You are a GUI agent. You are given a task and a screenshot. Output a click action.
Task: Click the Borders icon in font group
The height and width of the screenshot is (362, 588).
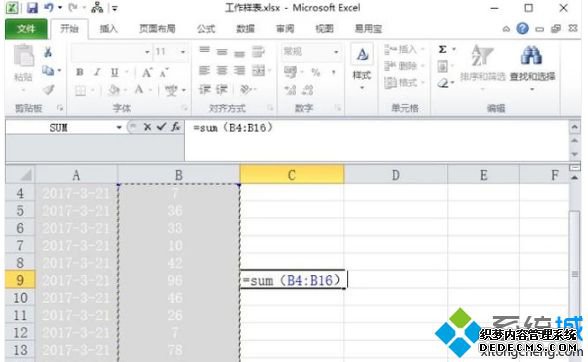click(80, 90)
